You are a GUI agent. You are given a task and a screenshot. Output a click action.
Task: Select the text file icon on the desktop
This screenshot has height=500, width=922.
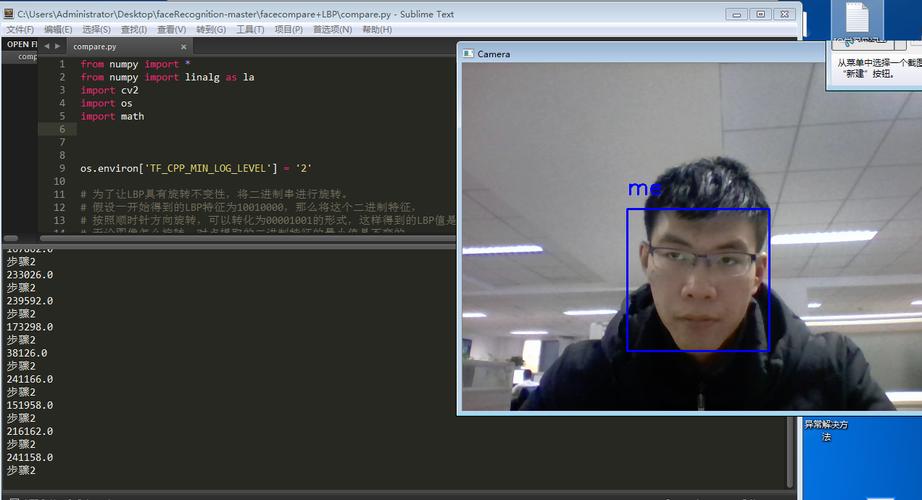pyautogui.click(x=857, y=18)
